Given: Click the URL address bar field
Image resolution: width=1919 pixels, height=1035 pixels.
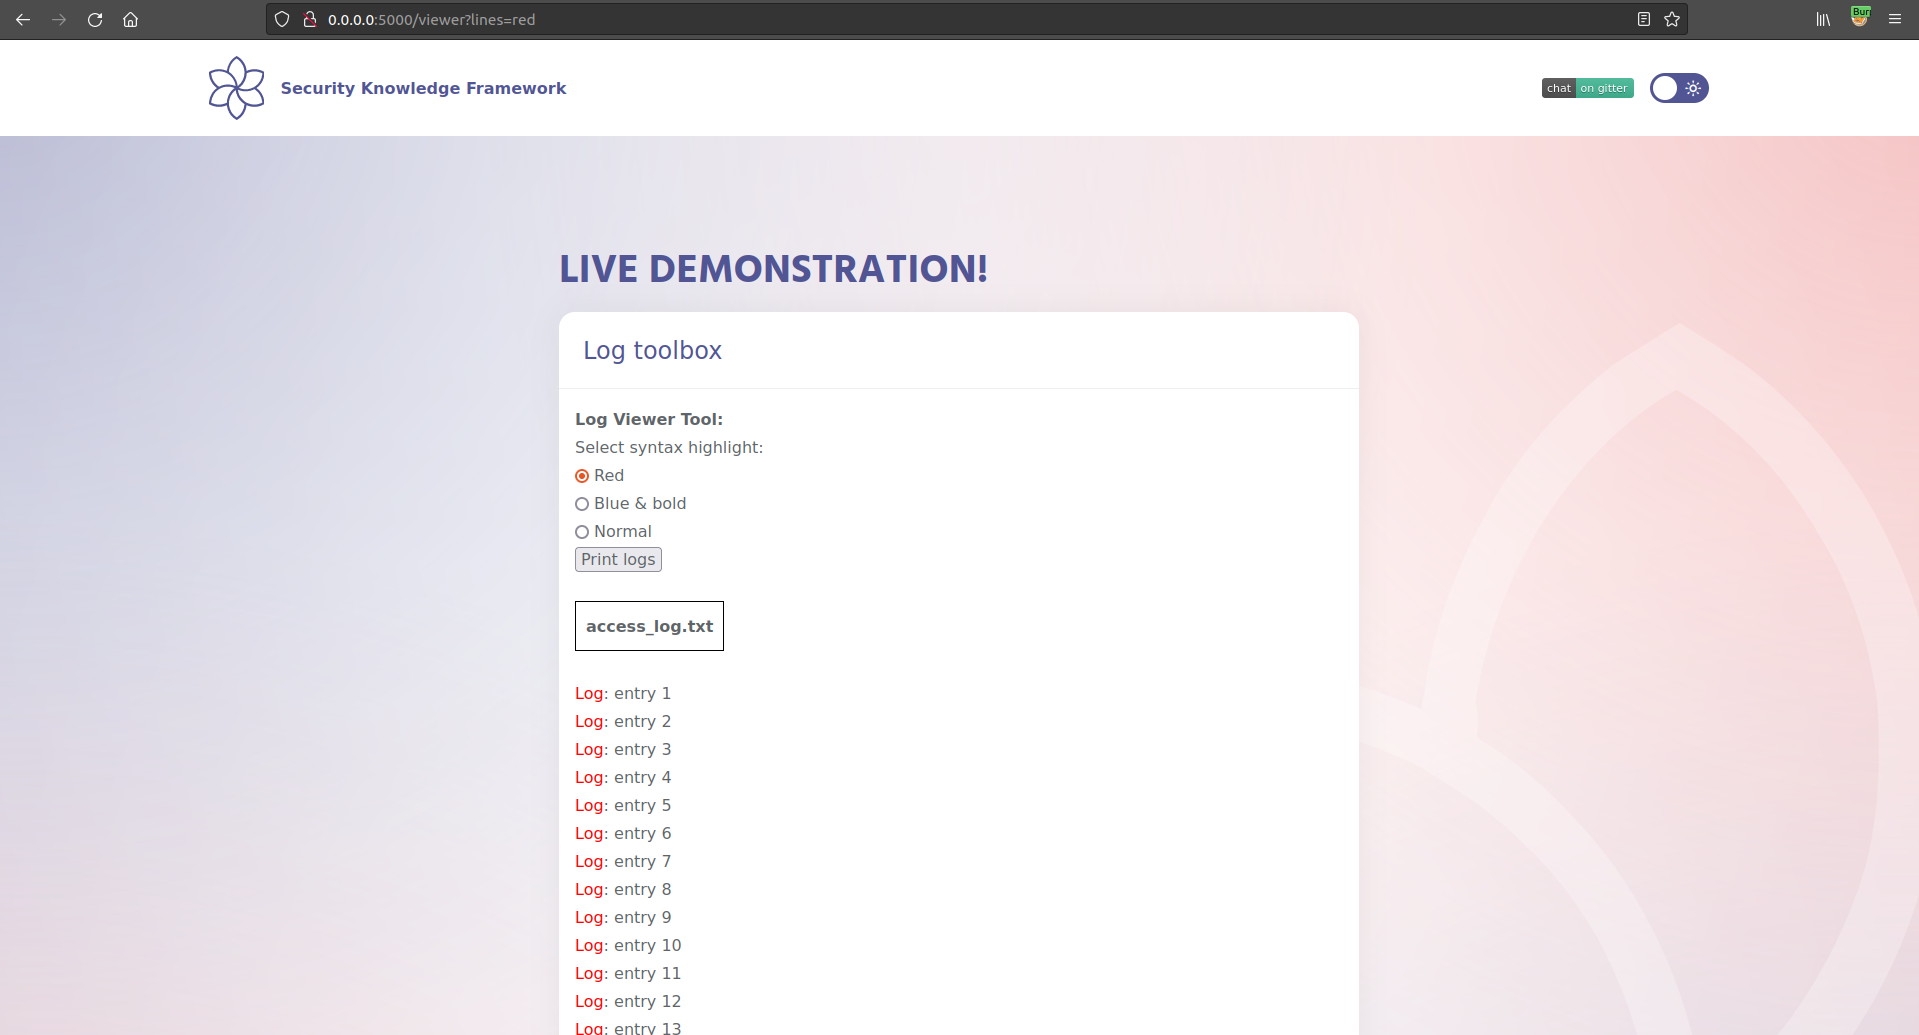Looking at the screenshot, I should [975, 19].
